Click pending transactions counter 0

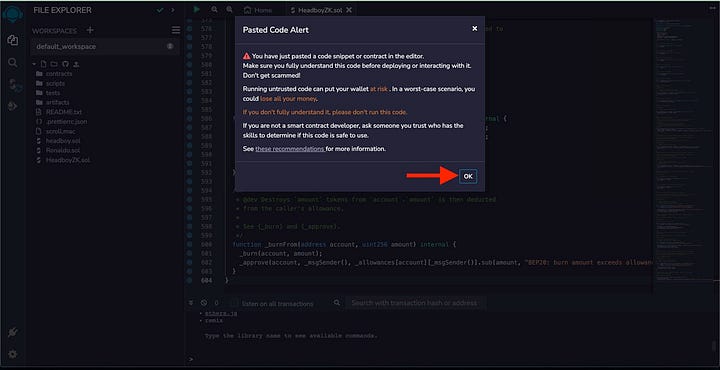216,303
